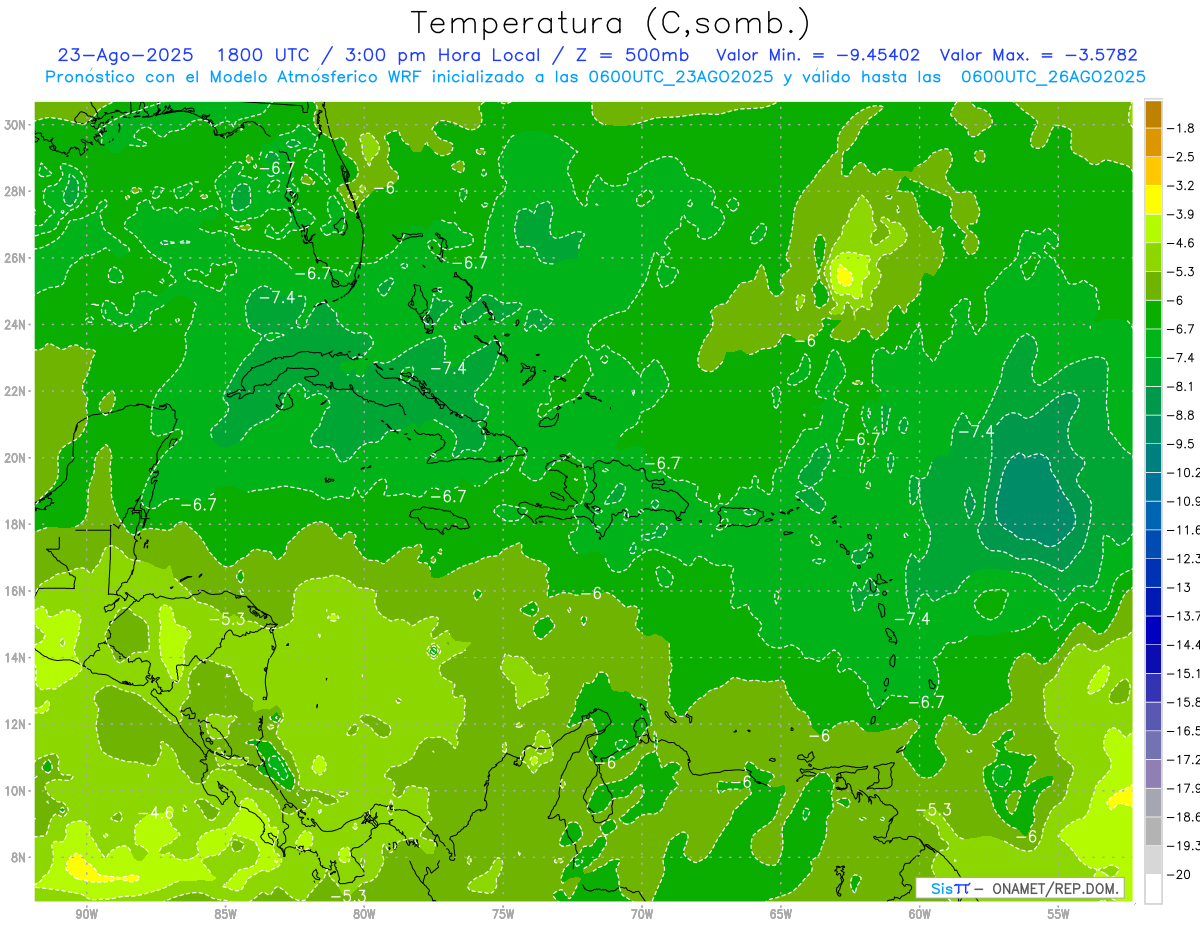Click the '0600UTC_26AGO2025' valid-until timestamp

[x=1053, y=77]
